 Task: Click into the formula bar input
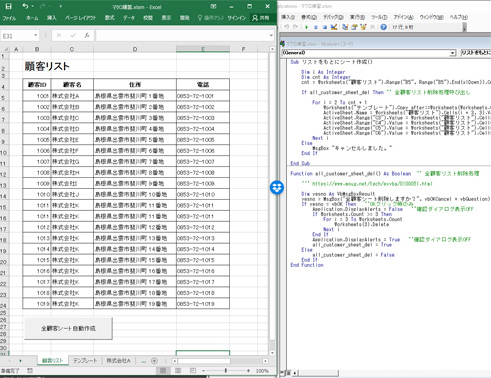point(182,36)
